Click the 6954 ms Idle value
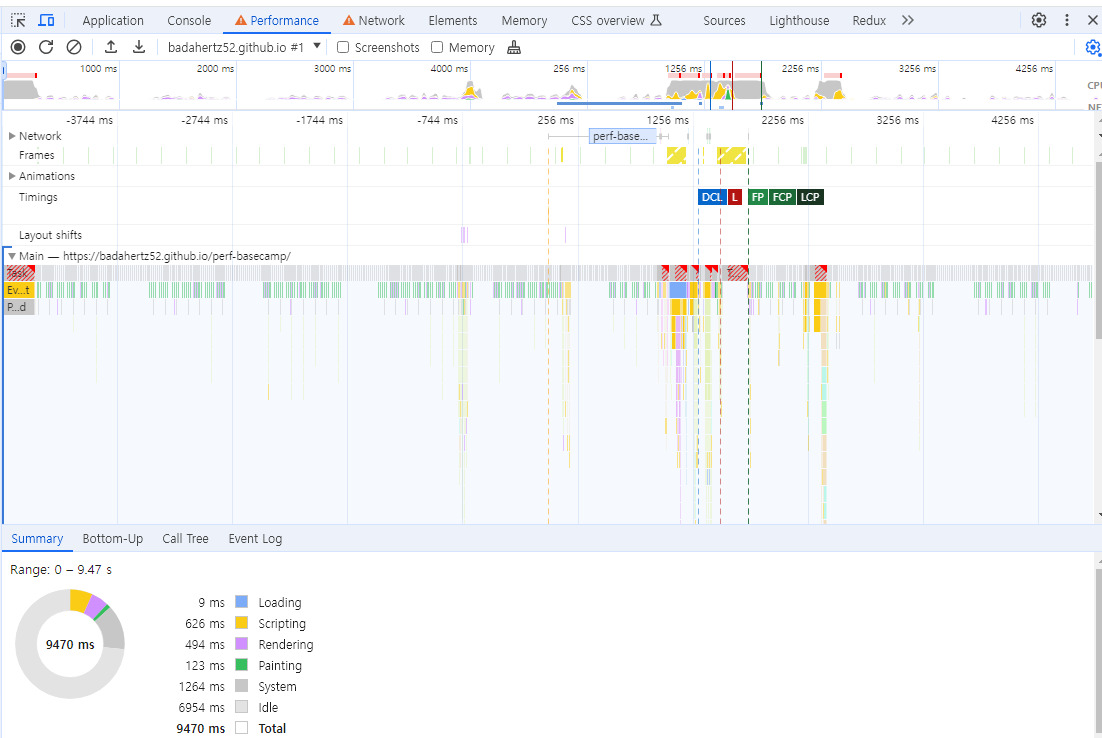This screenshot has width=1102, height=738. (202, 707)
